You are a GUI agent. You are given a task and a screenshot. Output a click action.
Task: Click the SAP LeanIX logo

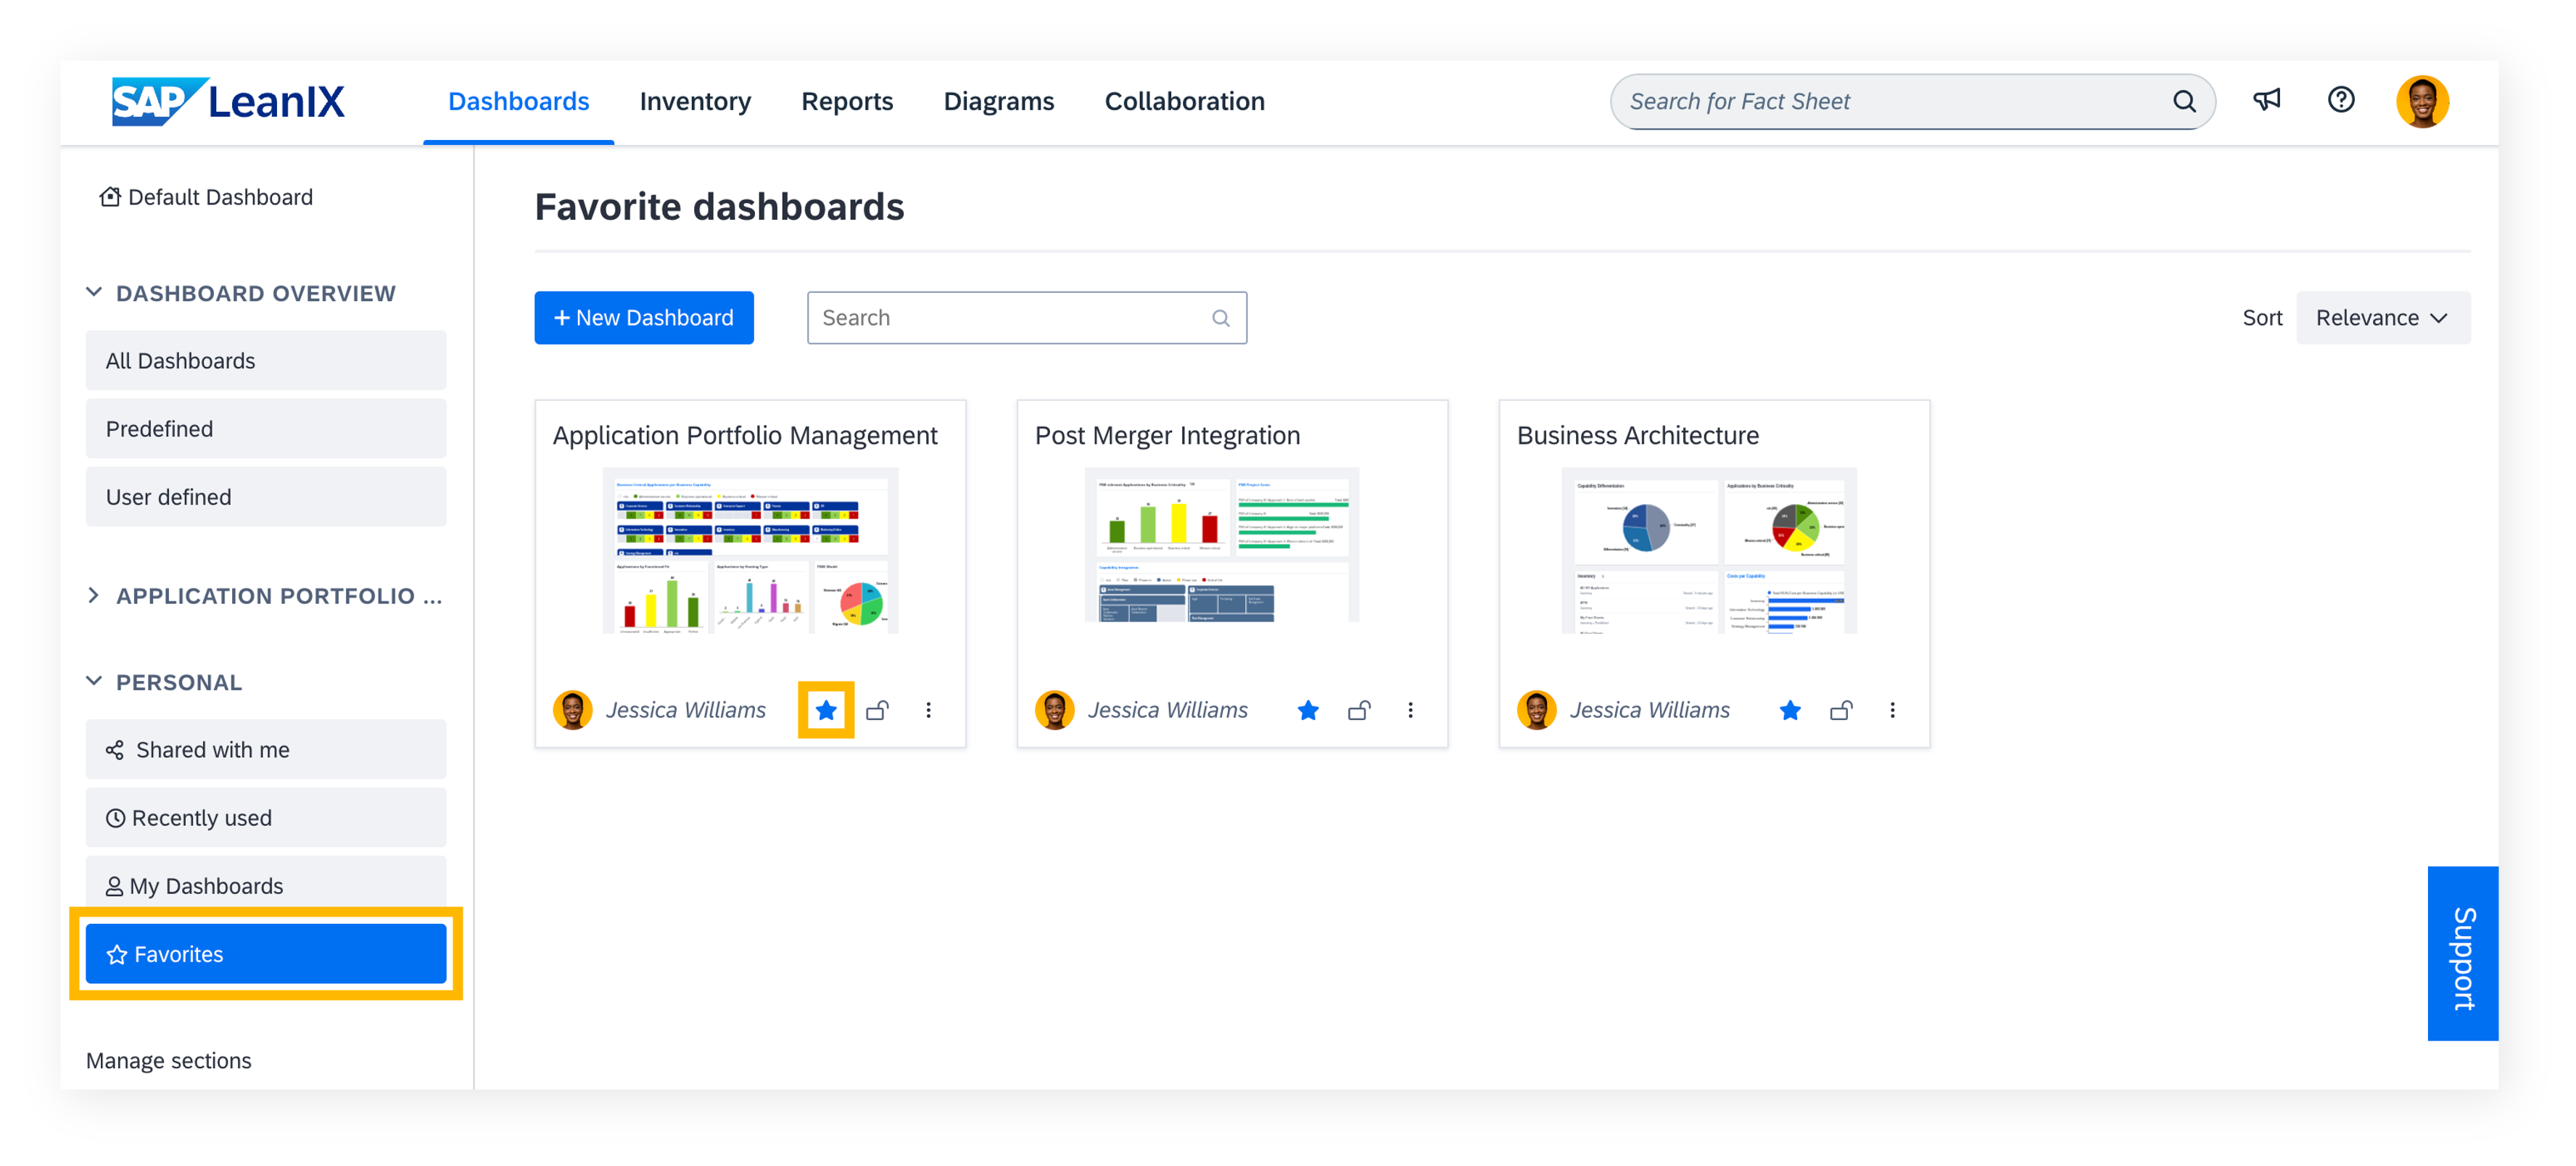(228, 101)
